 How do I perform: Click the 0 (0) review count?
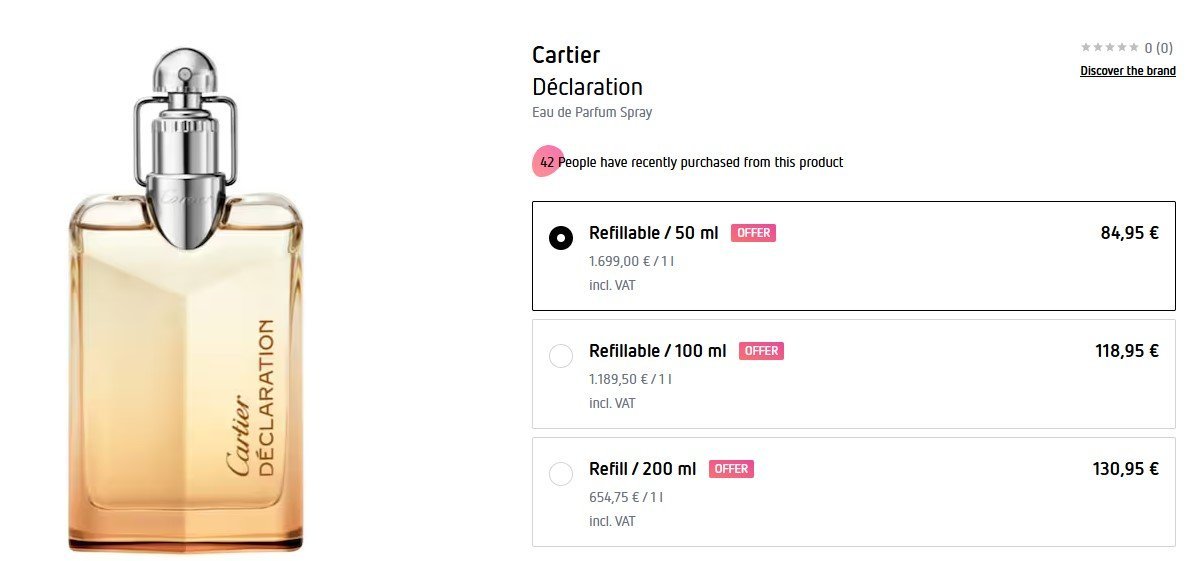pos(1159,47)
